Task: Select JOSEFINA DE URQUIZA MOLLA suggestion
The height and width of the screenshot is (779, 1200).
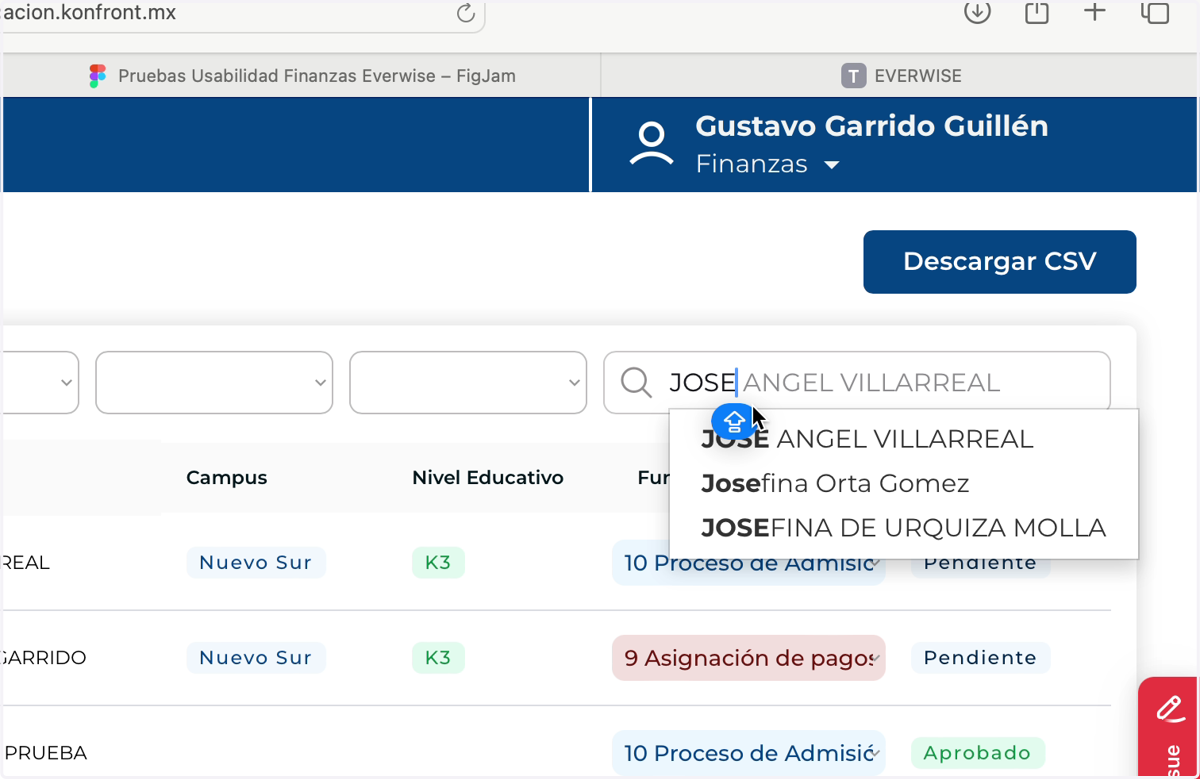Action: click(904, 528)
